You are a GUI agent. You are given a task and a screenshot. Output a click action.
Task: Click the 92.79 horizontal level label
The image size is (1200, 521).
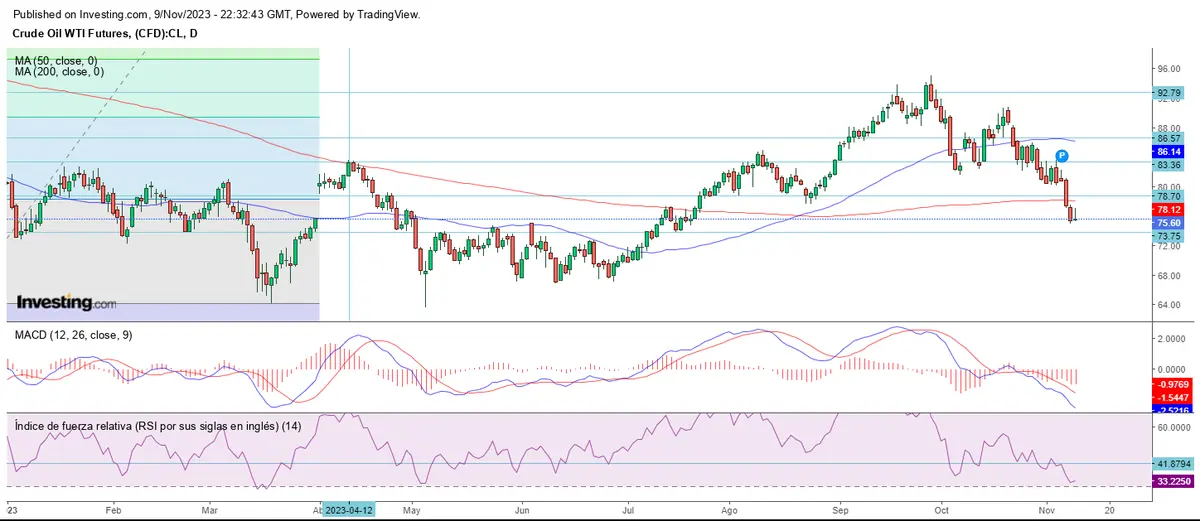pos(1168,93)
